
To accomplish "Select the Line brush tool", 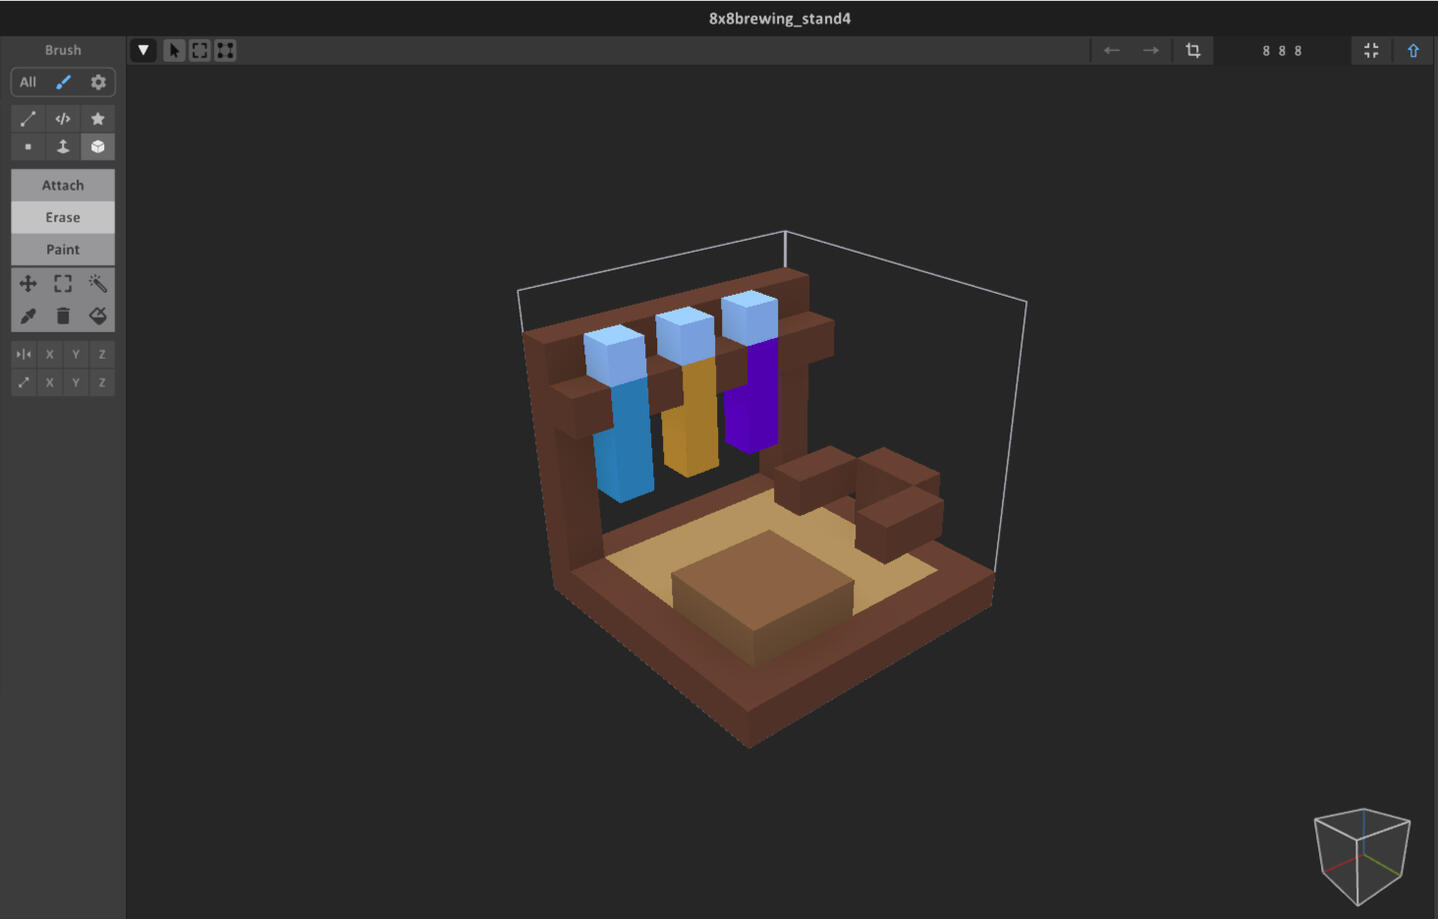I will click(x=28, y=119).
